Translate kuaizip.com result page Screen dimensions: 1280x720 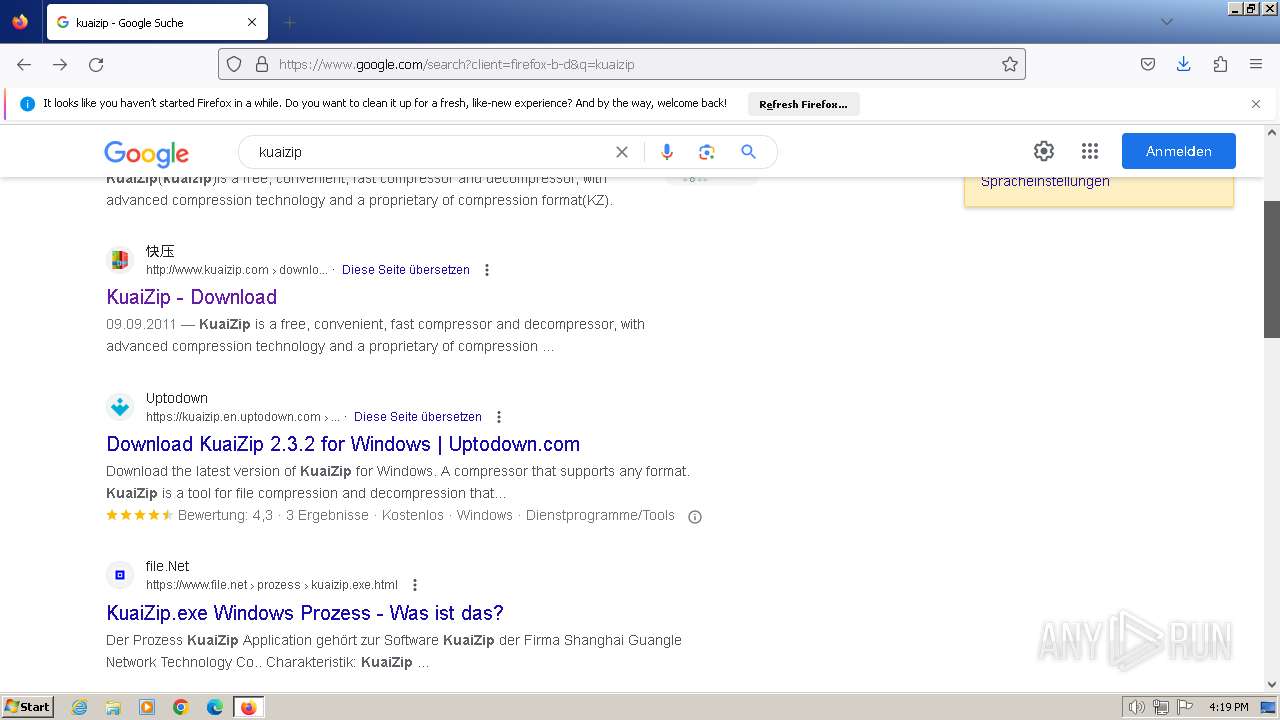[x=406, y=270]
